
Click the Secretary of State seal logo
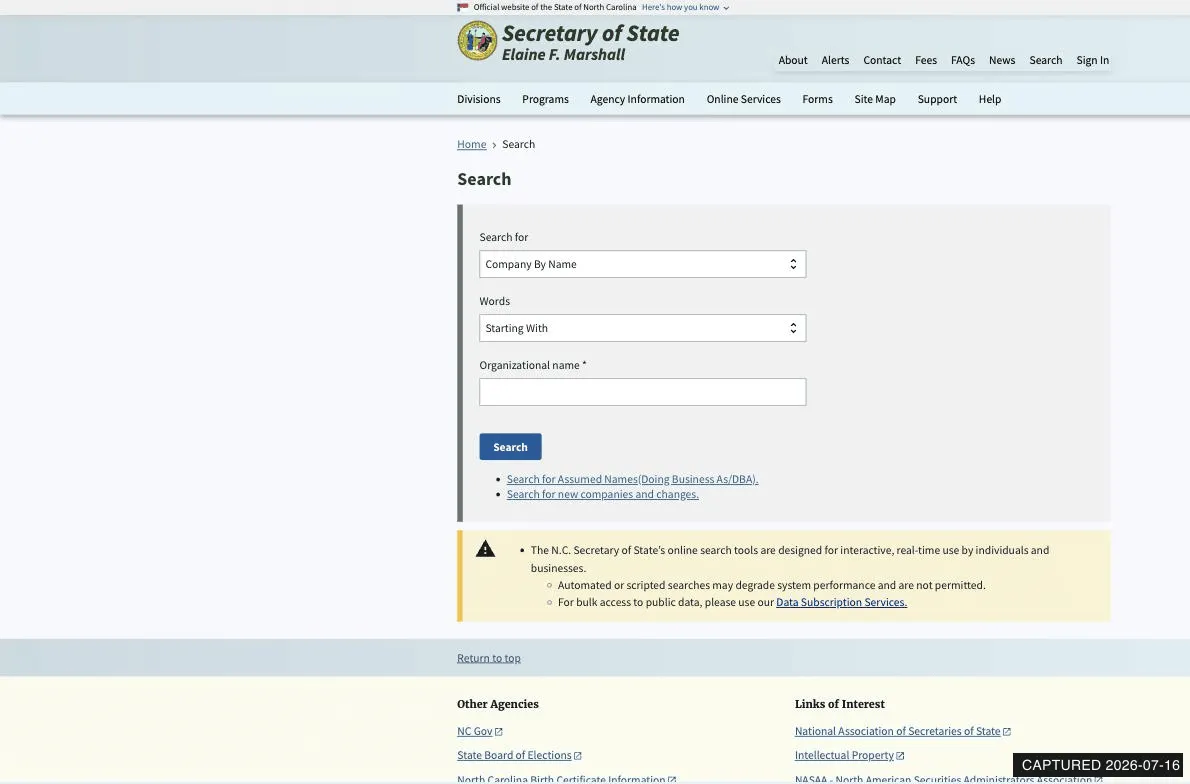[477, 40]
